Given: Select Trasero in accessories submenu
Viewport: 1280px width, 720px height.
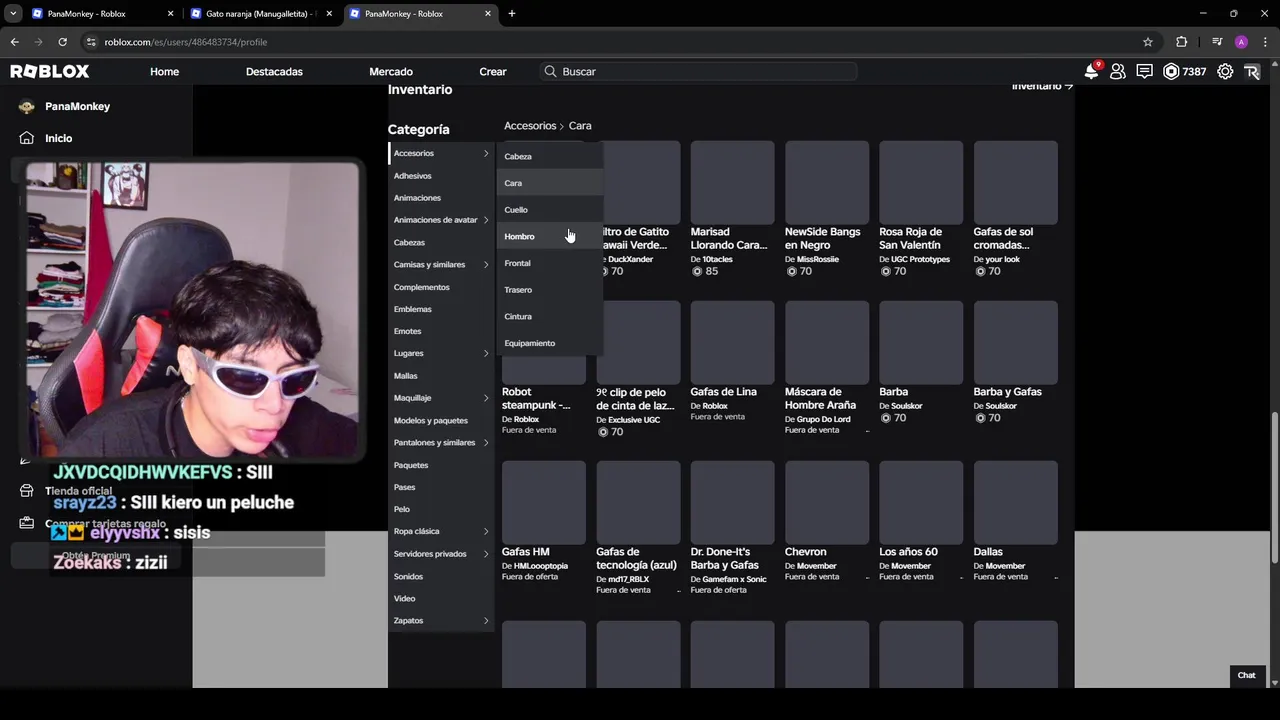Looking at the screenshot, I should [x=549, y=290].
